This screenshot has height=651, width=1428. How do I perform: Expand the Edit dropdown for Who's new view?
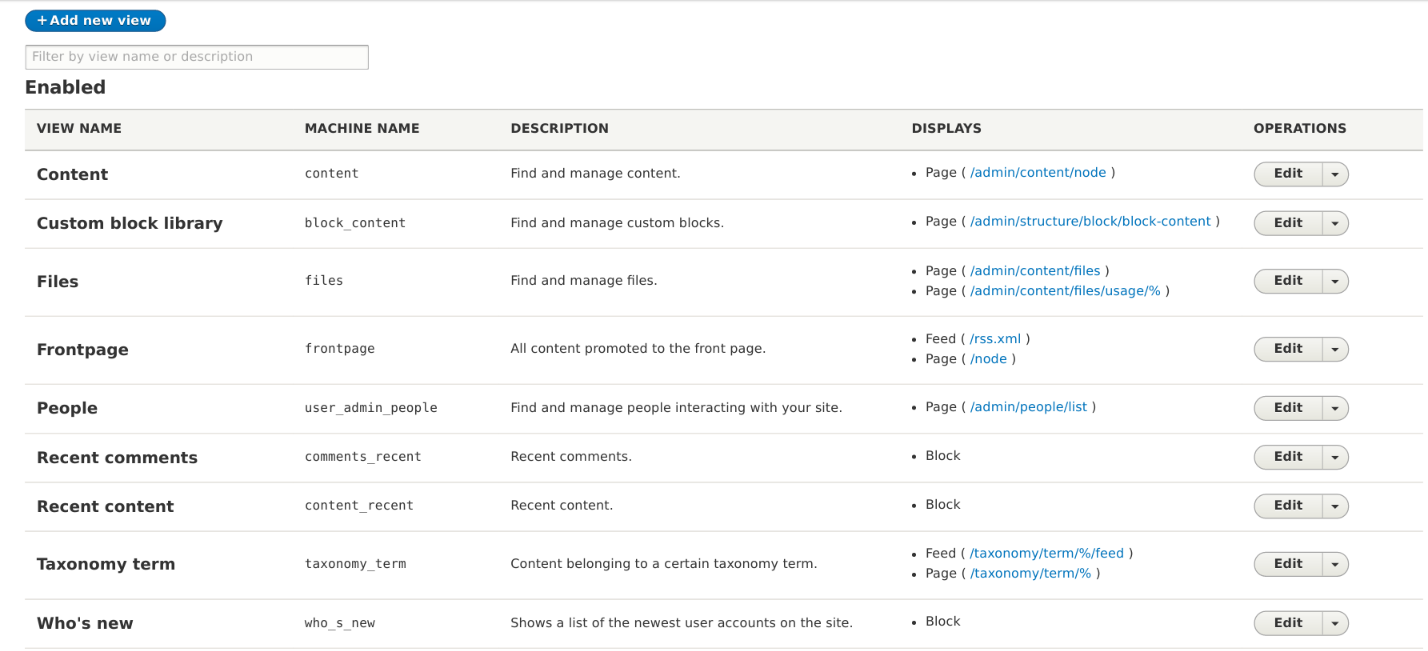tap(1335, 622)
